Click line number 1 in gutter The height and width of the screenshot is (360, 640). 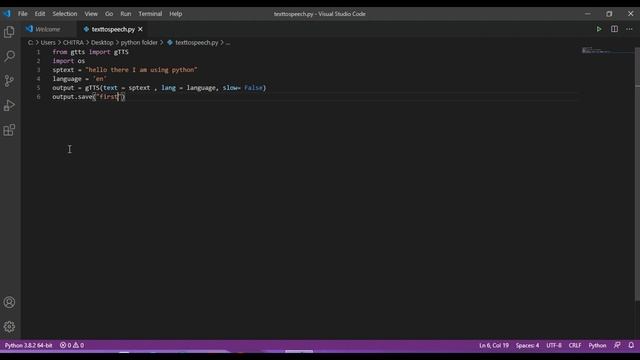click(x=38, y=52)
